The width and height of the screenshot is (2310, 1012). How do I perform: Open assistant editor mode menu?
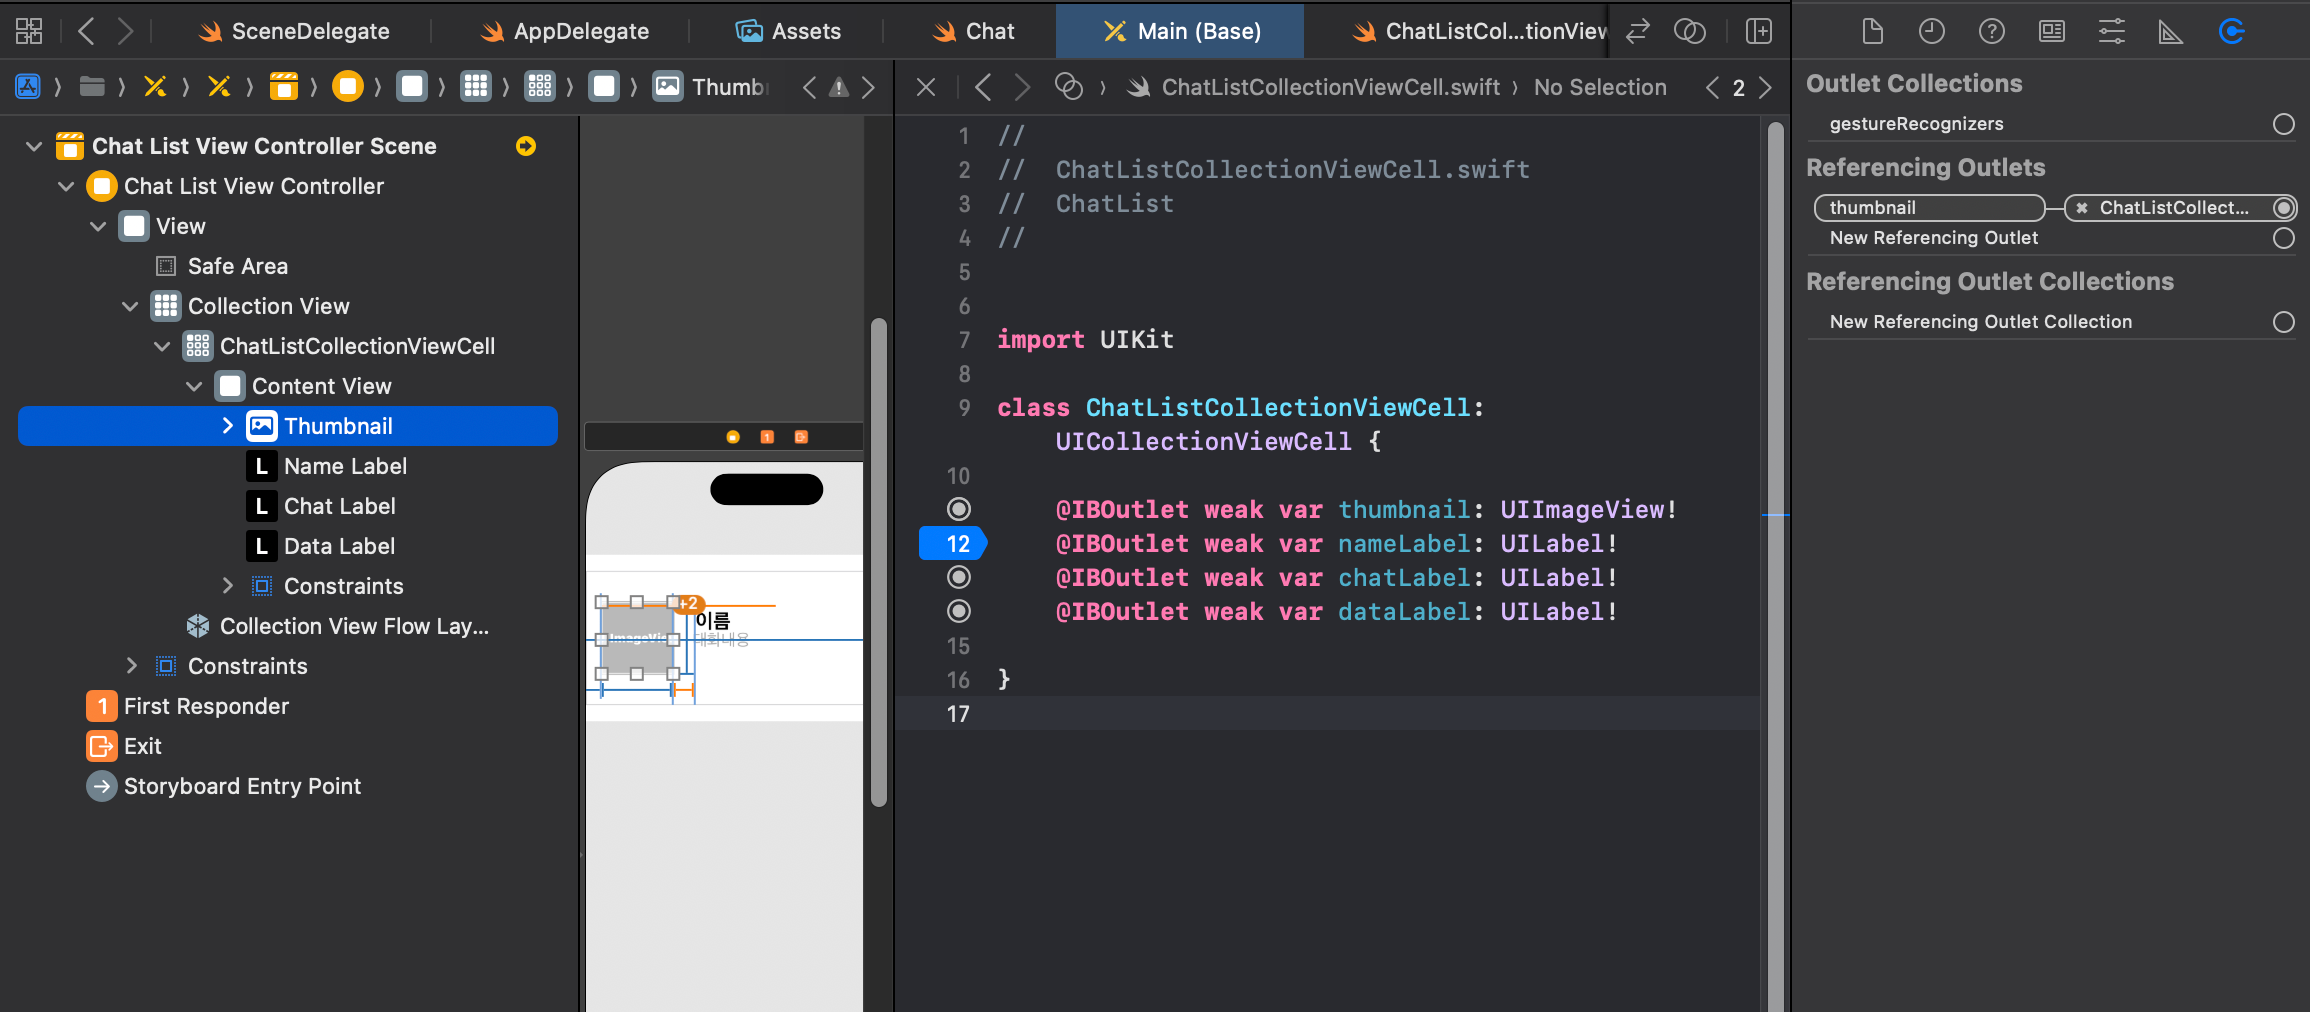[1069, 87]
